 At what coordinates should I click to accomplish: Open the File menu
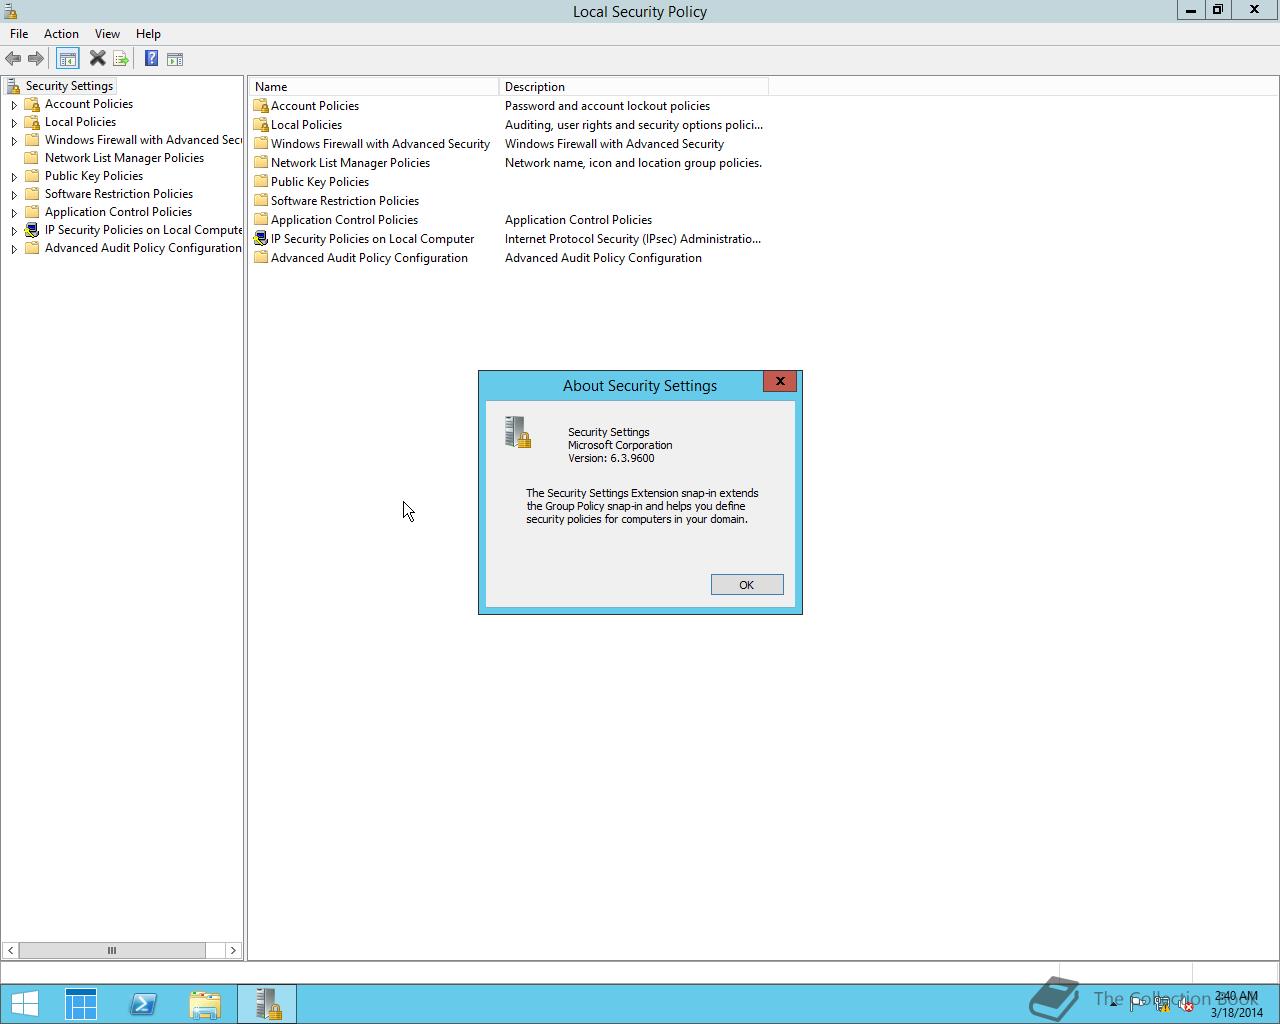pyautogui.click(x=19, y=34)
